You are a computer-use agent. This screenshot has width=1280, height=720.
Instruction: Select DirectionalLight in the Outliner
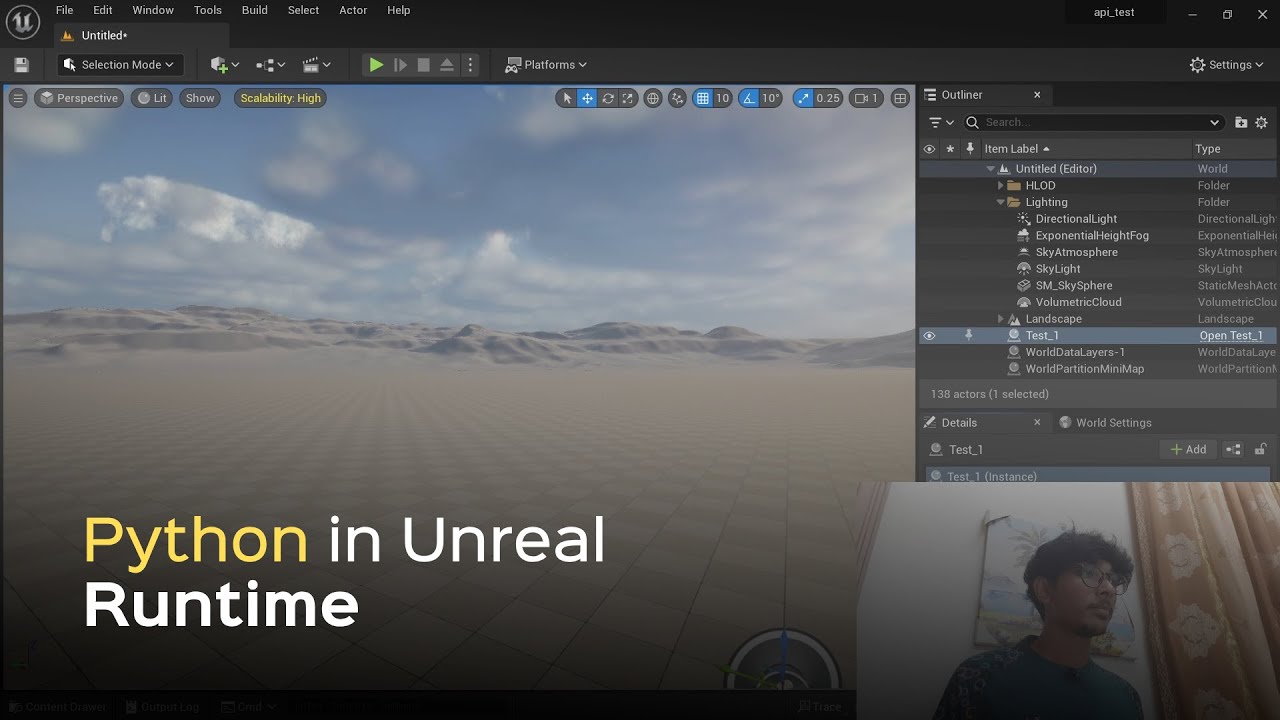(1076, 219)
